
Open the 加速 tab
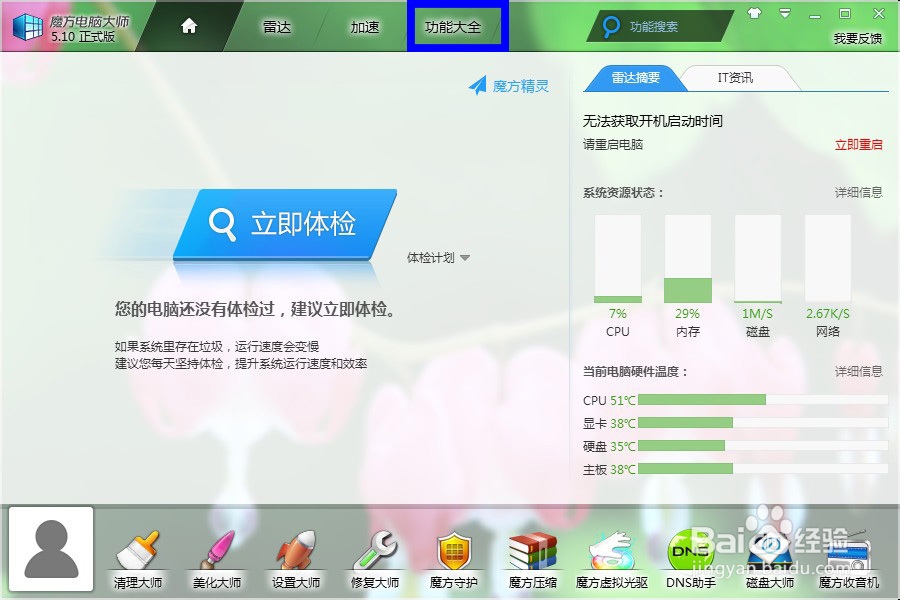tap(365, 27)
